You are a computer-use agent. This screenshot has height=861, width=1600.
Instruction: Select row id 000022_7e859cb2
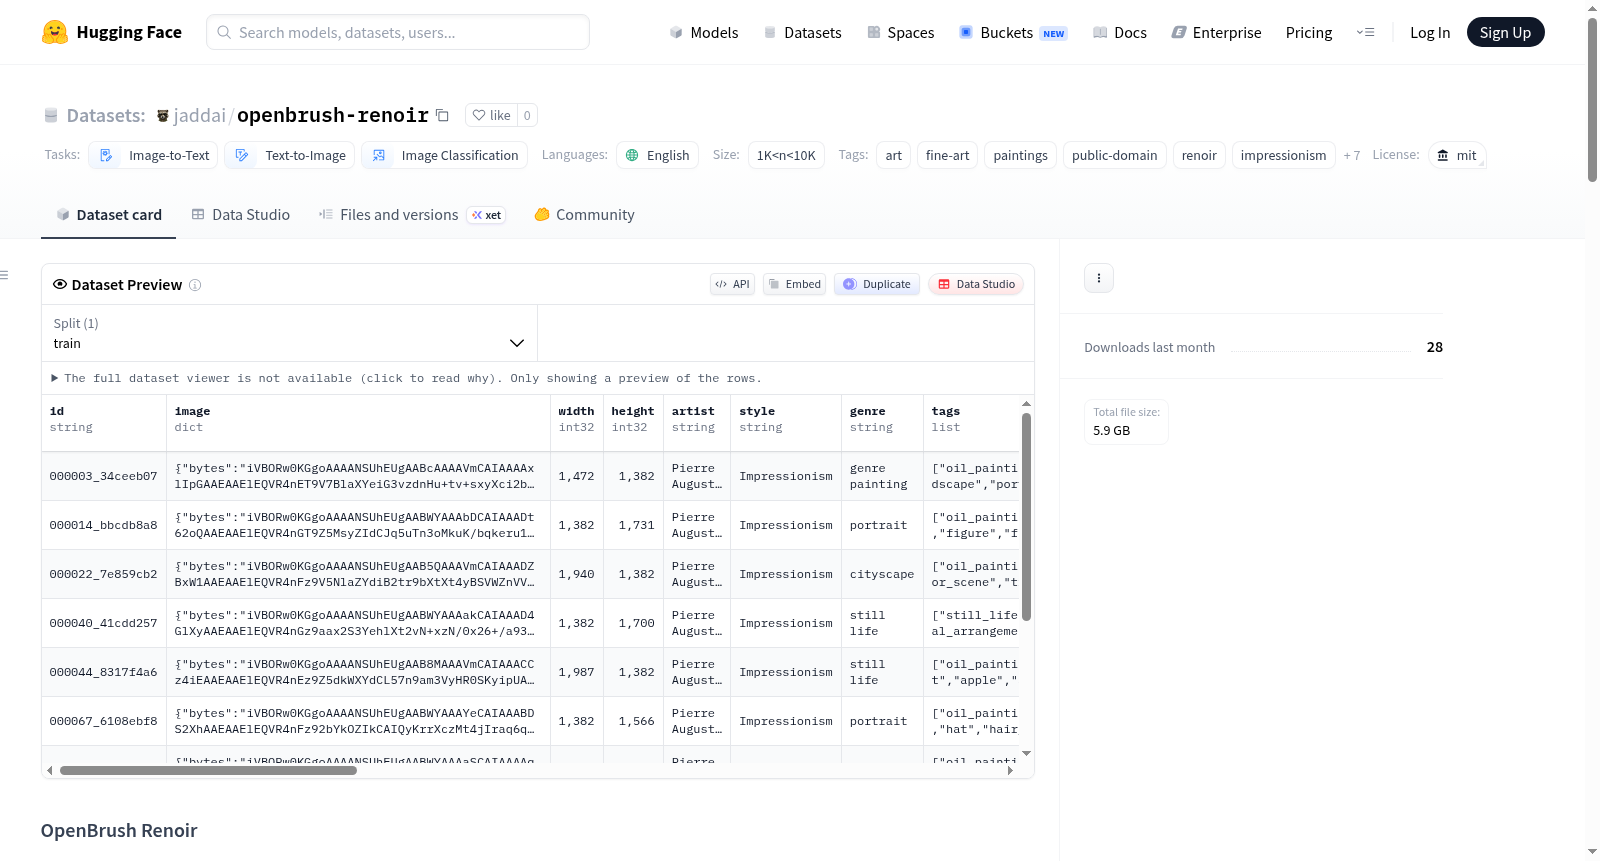[x=104, y=574]
